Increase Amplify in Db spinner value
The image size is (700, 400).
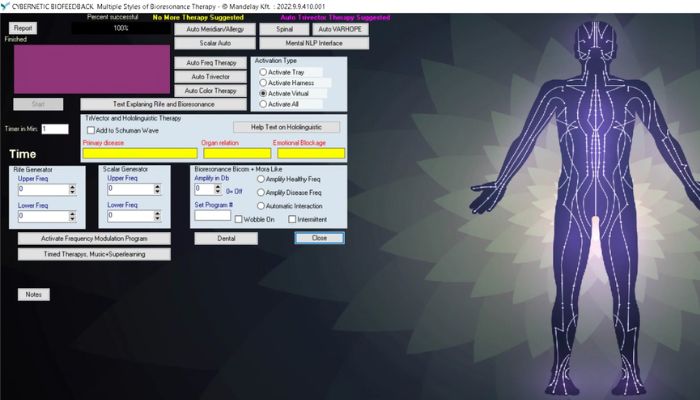(x=218, y=185)
